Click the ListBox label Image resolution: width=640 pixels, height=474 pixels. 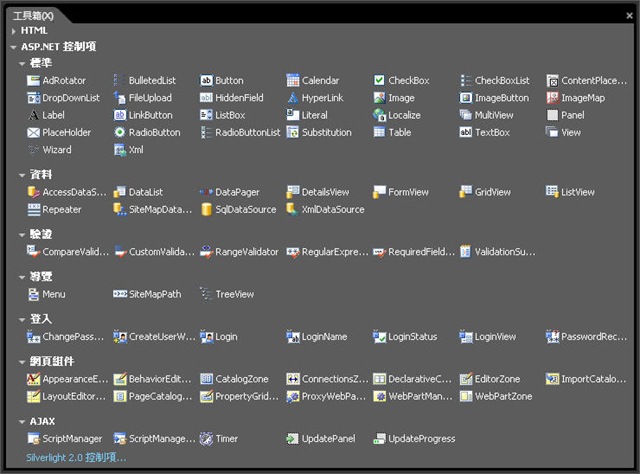[x=230, y=115]
